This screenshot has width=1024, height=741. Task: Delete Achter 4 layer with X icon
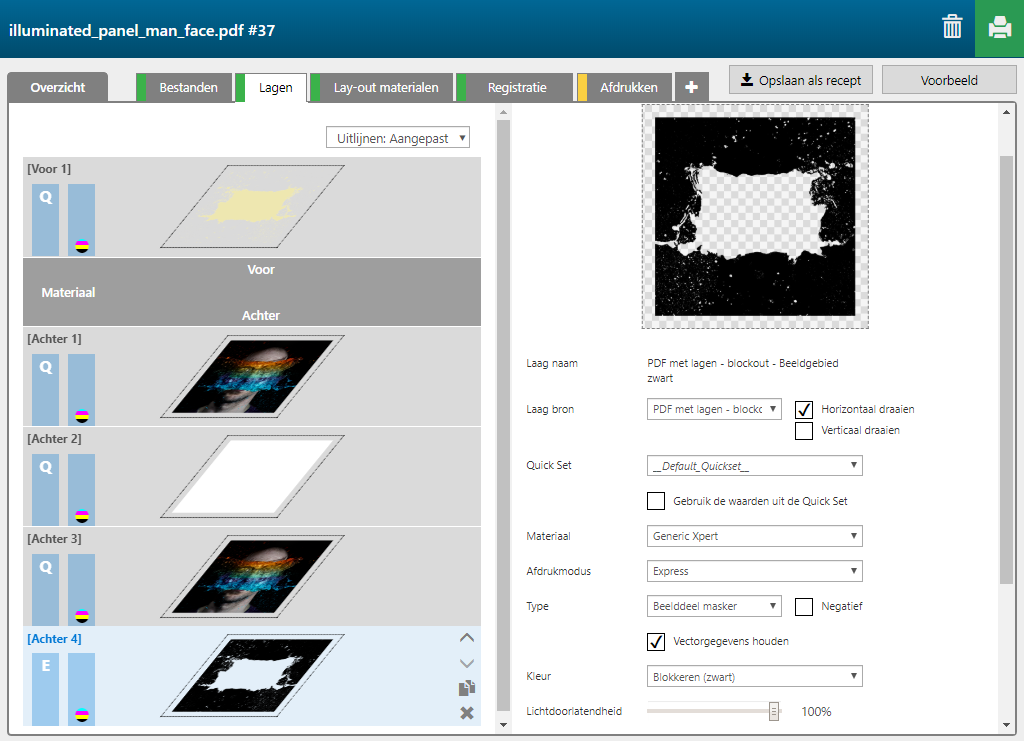pyautogui.click(x=466, y=713)
